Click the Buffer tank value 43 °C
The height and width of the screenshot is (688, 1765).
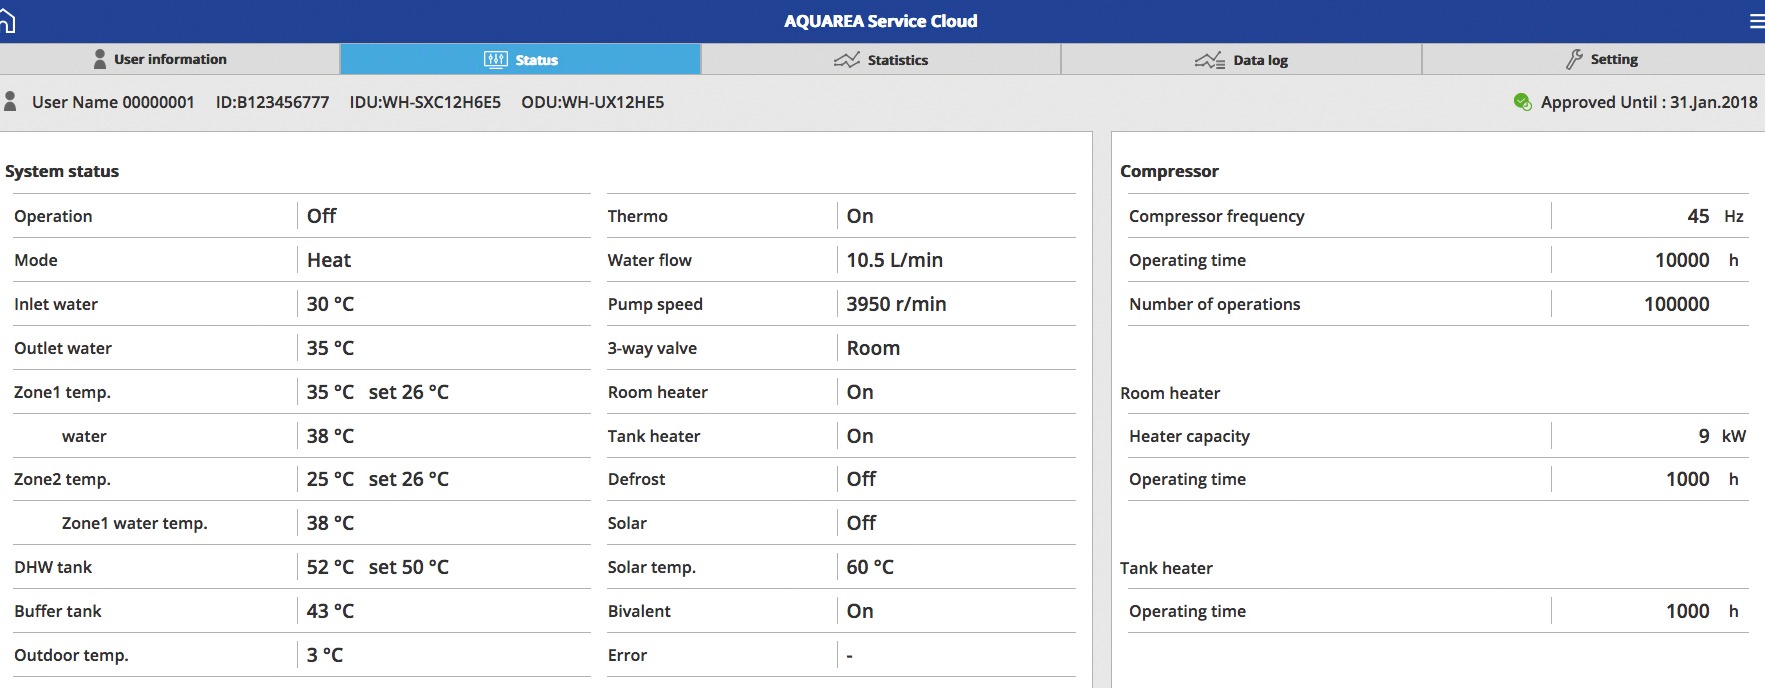click(x=330, y=611)
